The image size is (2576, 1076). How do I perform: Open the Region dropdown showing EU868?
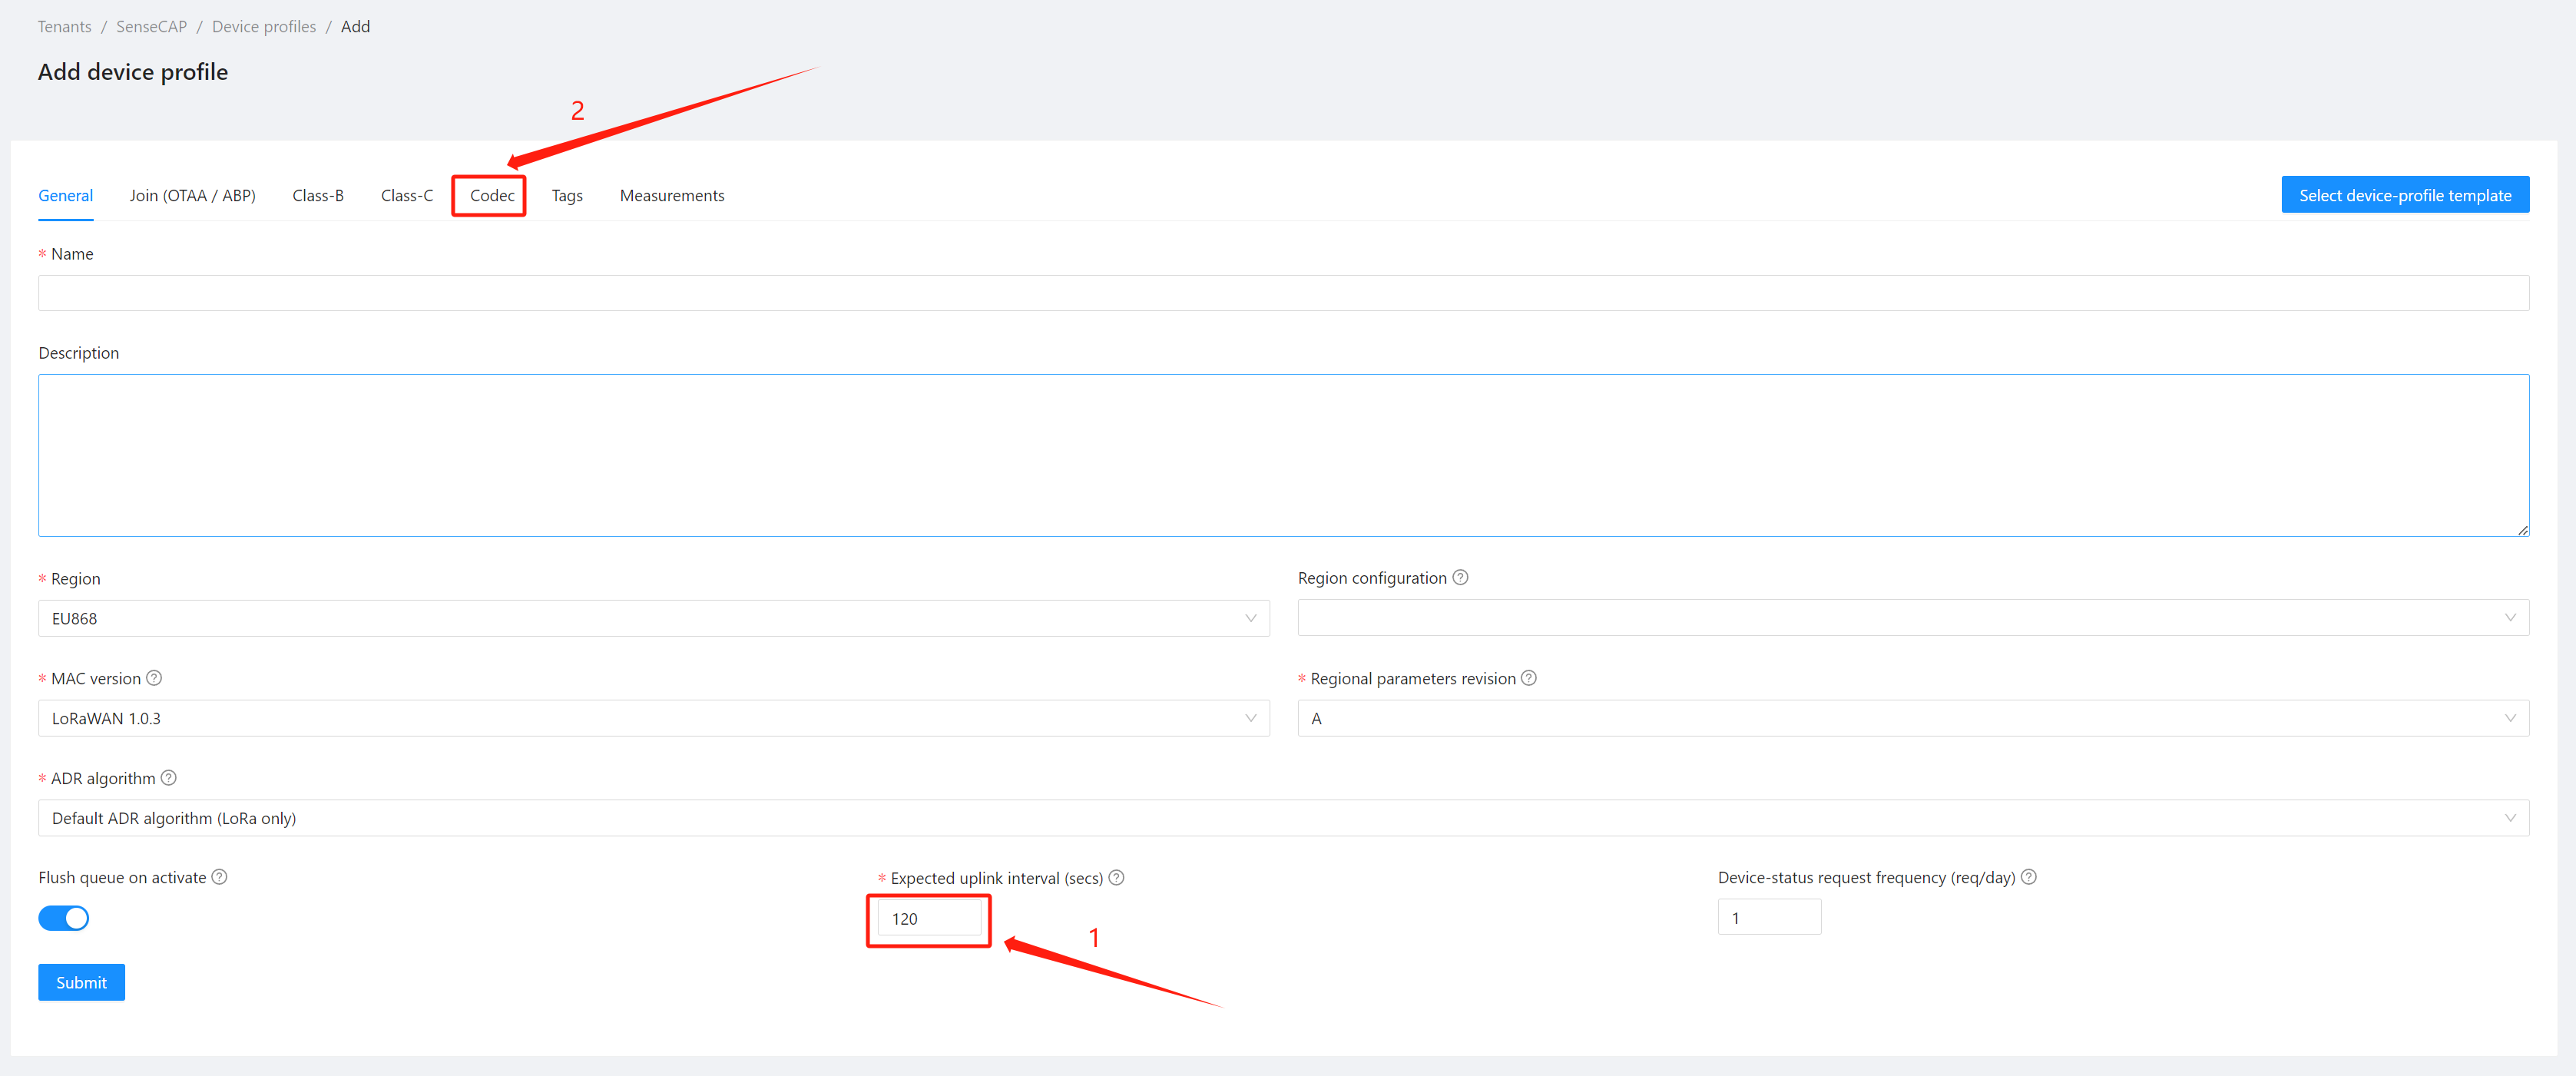click(654, 618)
